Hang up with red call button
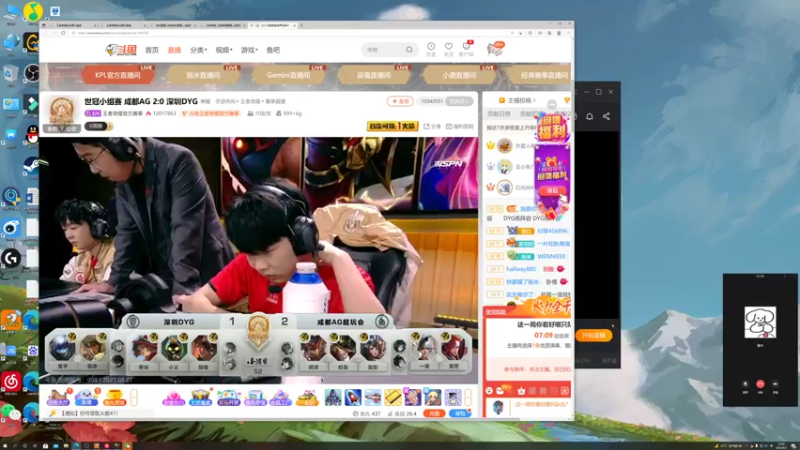Image resolution: width=800 pixels, height=450 pixels. click(760, 384)
